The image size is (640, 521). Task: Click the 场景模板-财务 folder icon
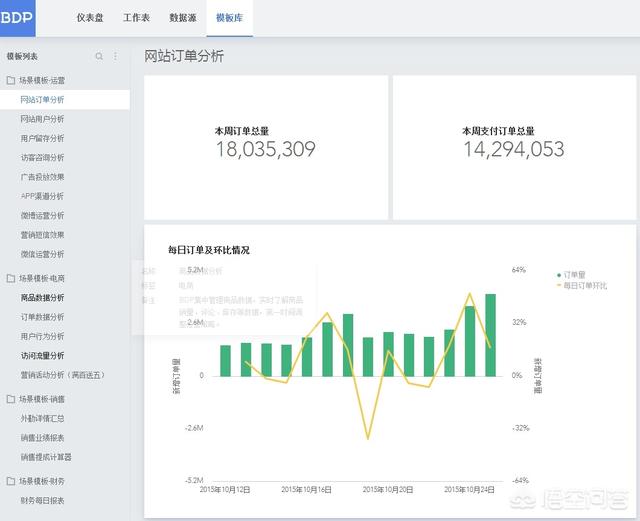click(11, 481)
